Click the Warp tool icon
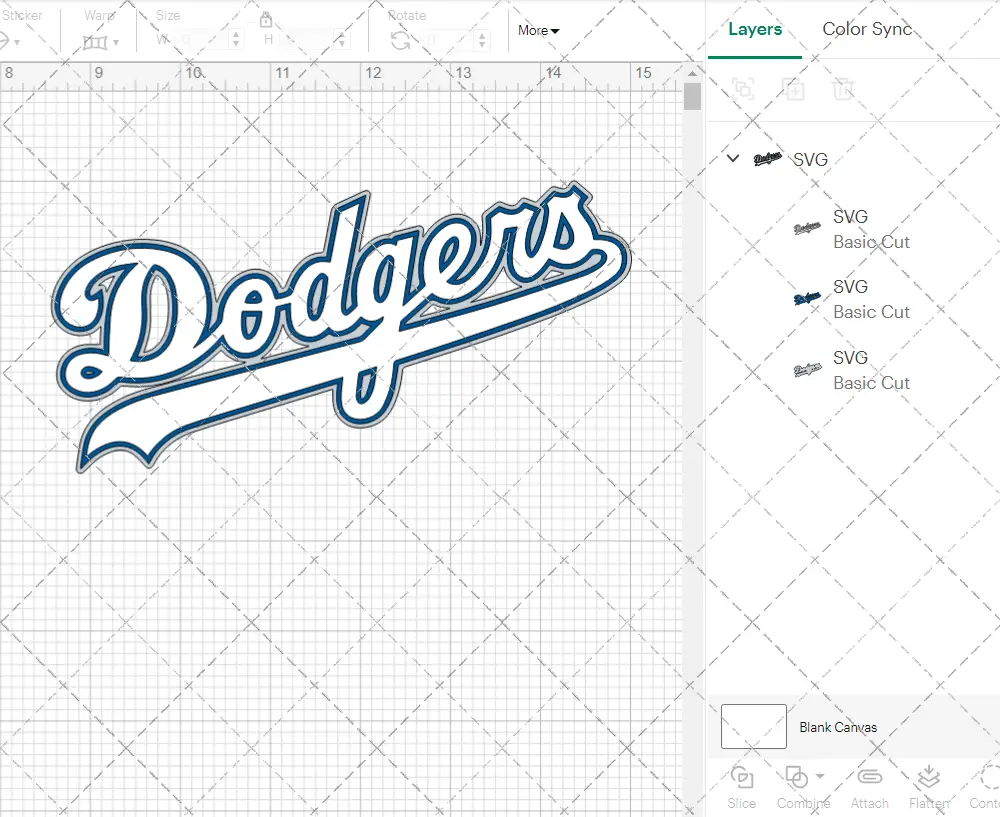The height and width of the screenshot is (817, 1000). (94, 43)
